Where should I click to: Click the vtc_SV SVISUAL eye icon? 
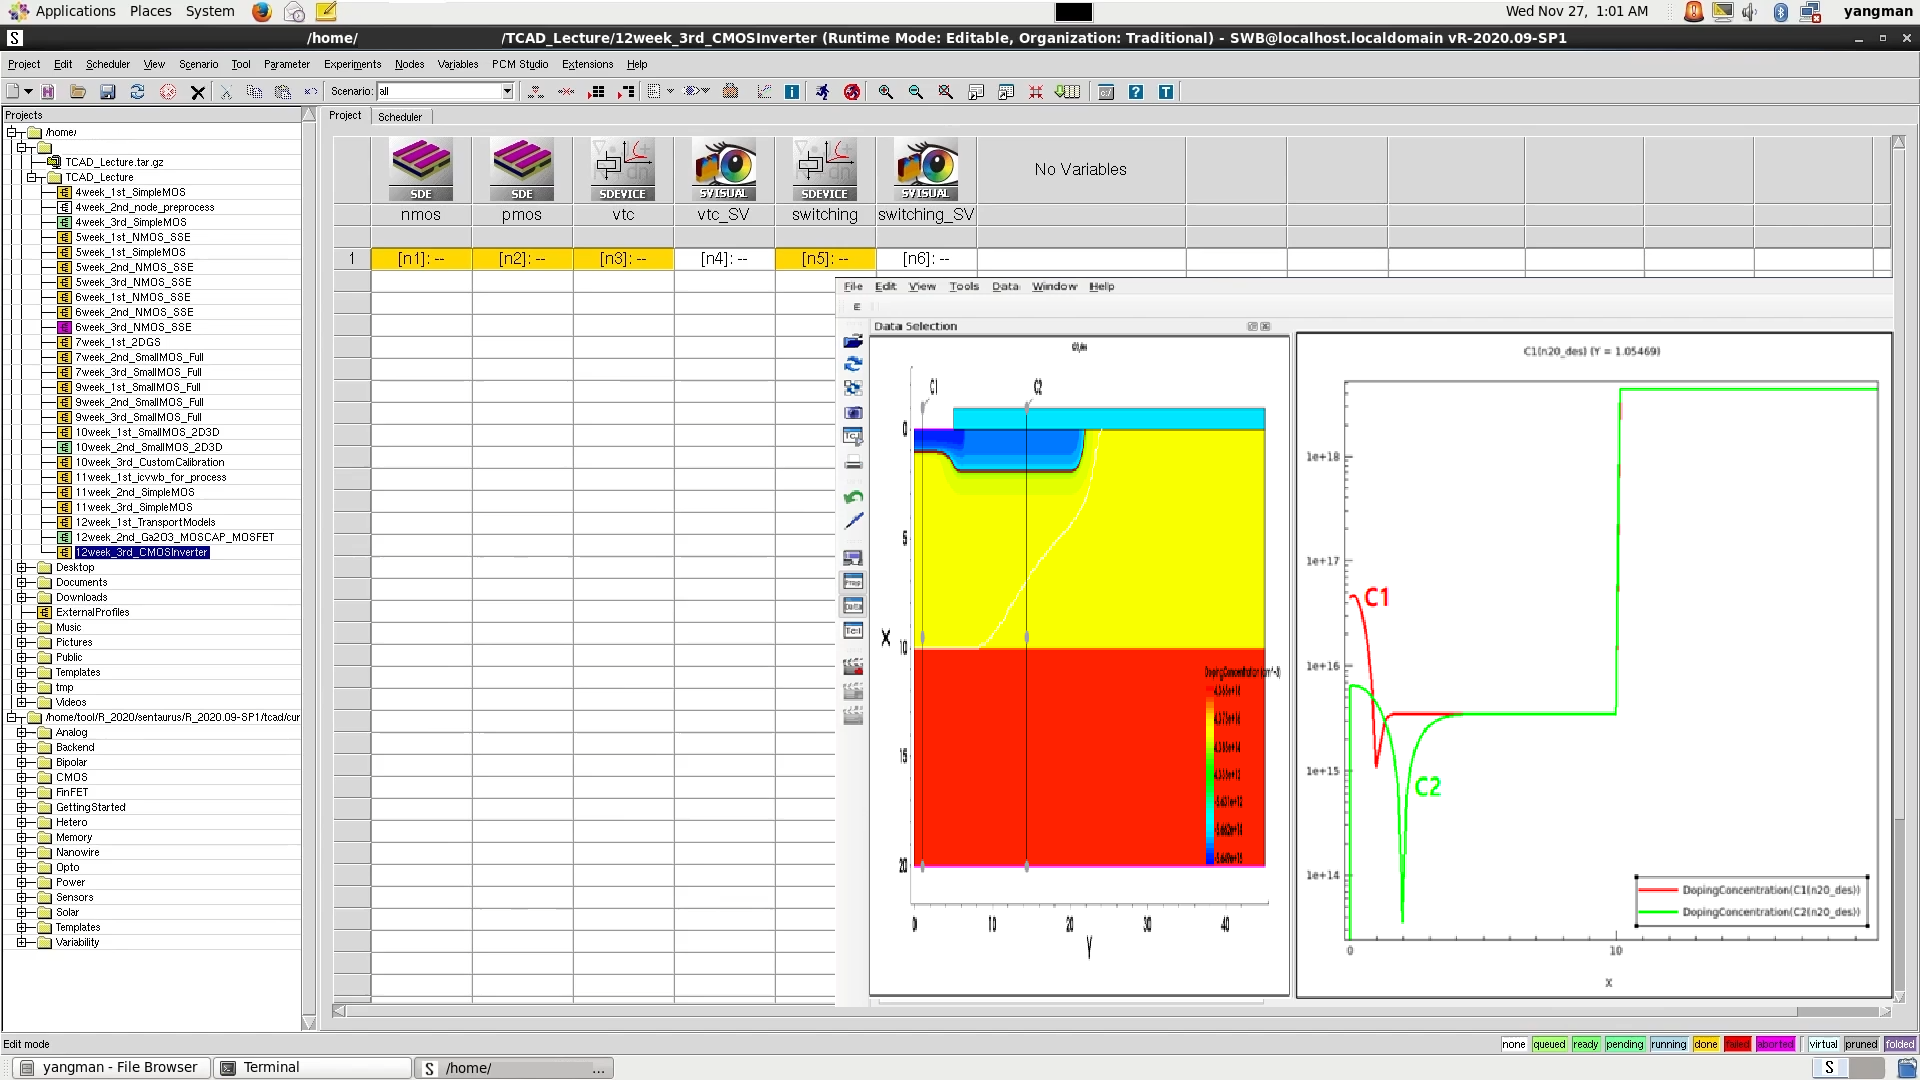point(724,170)
